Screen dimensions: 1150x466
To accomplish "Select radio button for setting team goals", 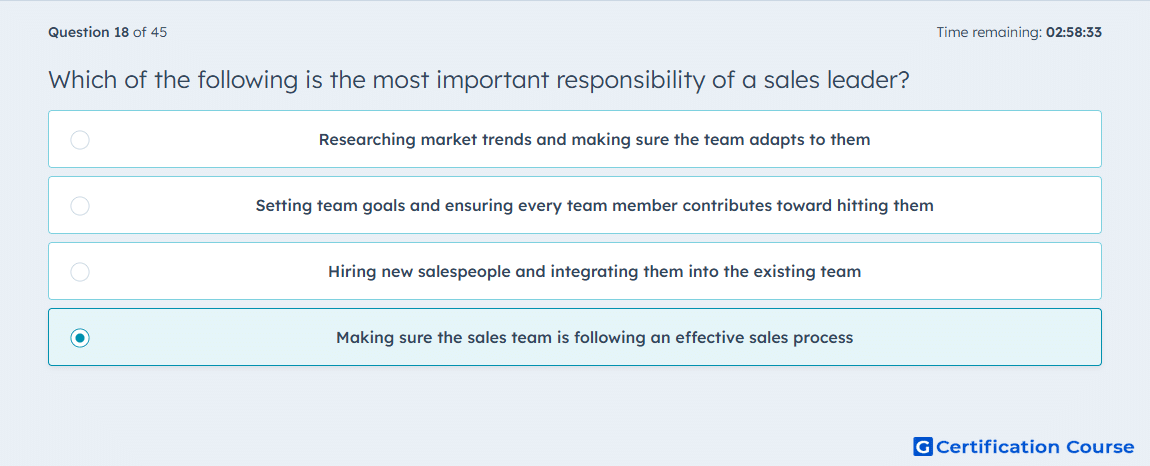I will click(80, 205).
